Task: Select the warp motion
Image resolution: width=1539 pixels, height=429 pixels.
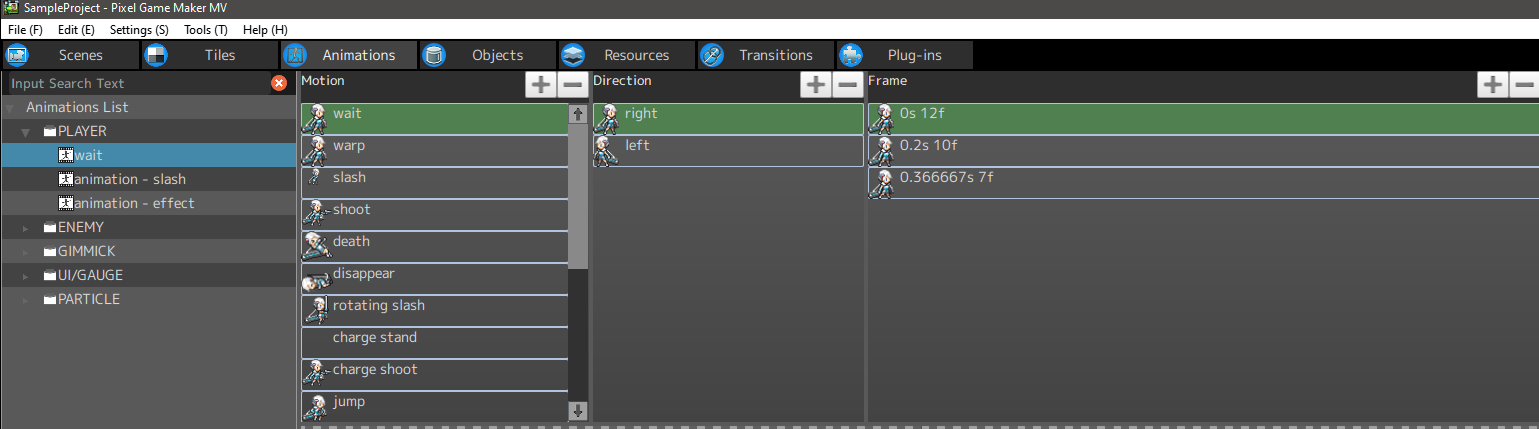Action: coord(434,151)
